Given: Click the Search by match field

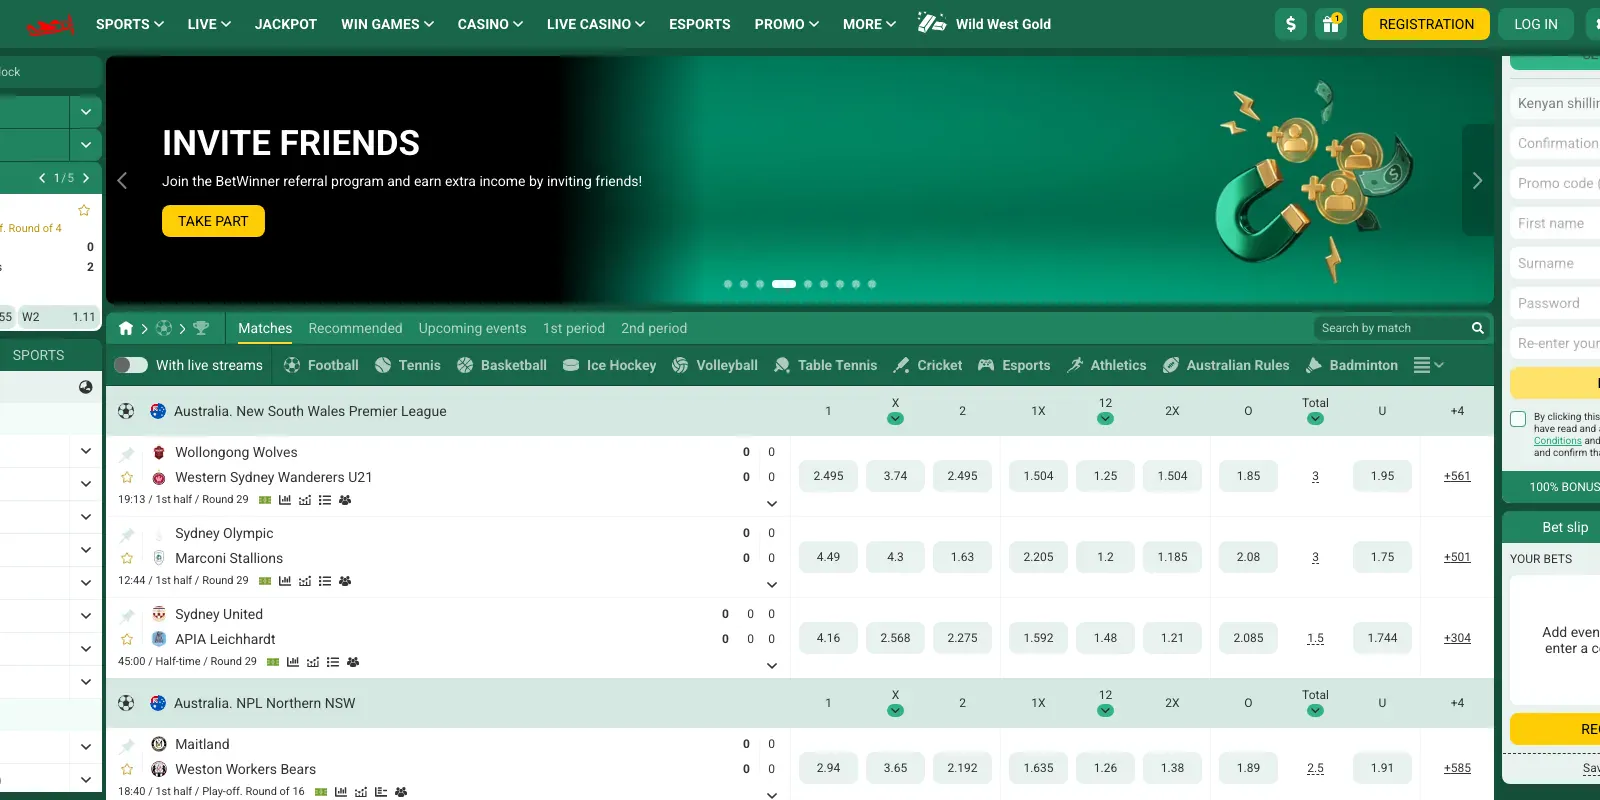Looking at the screenshot, I should point(1390,328).
